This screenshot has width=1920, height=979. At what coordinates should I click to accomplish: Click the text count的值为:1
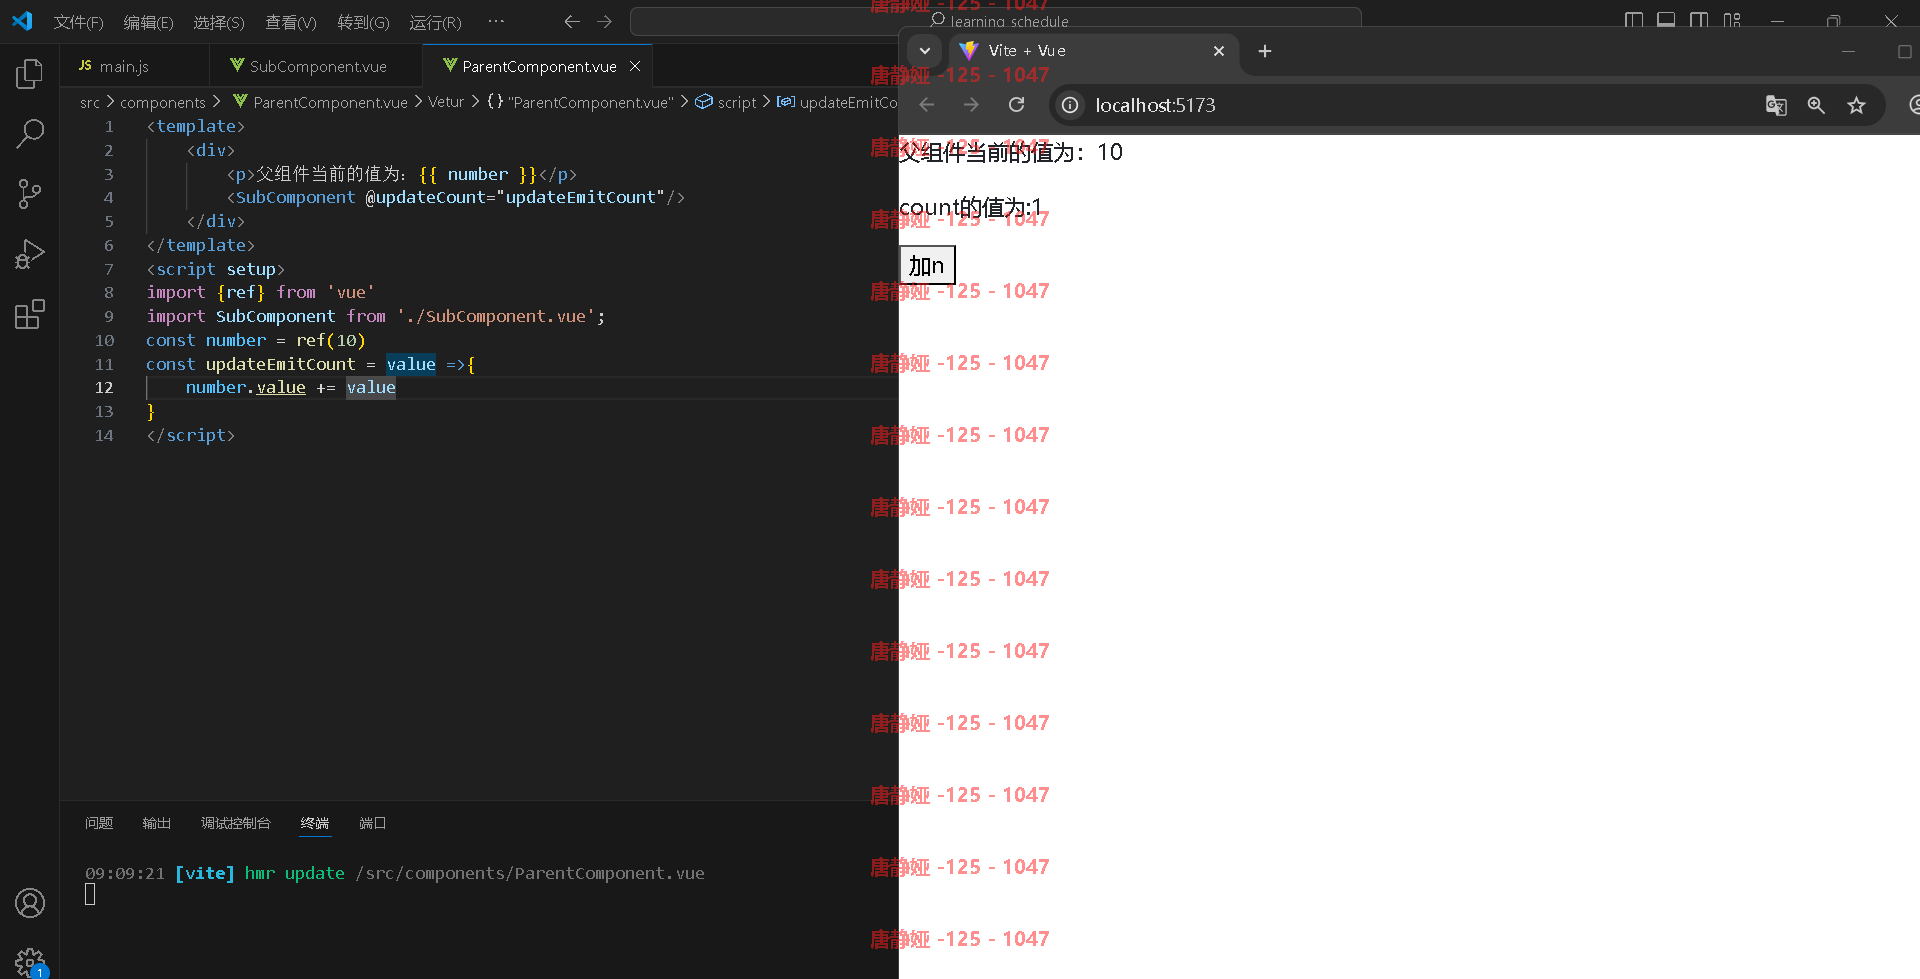(971, 207)
